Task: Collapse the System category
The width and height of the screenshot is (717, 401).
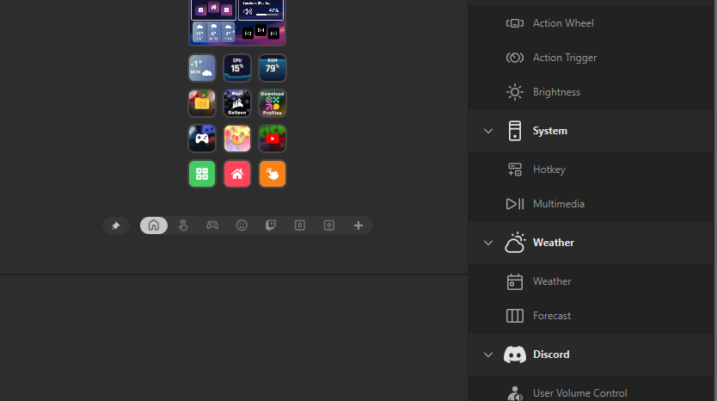Action: coord(488,131)
